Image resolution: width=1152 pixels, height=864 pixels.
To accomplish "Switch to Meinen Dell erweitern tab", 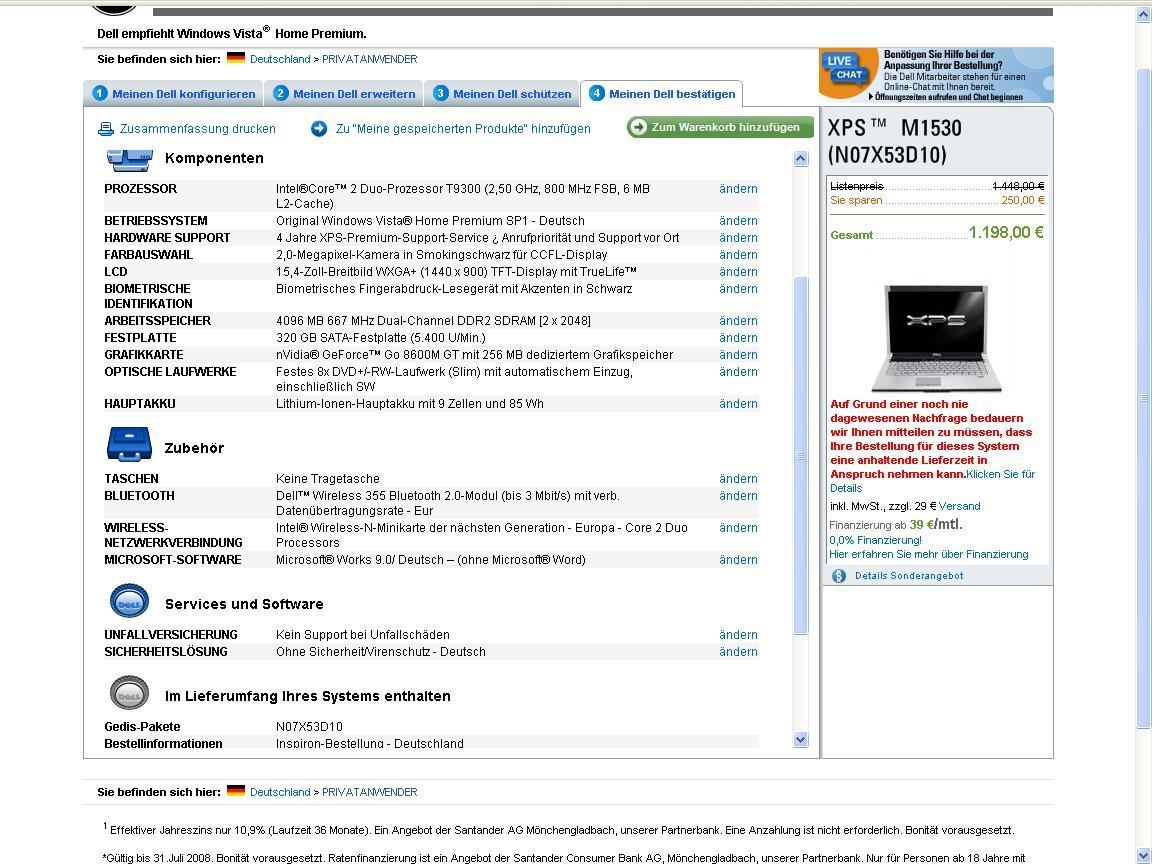I will pyautogui.click(x=344, y=94).
